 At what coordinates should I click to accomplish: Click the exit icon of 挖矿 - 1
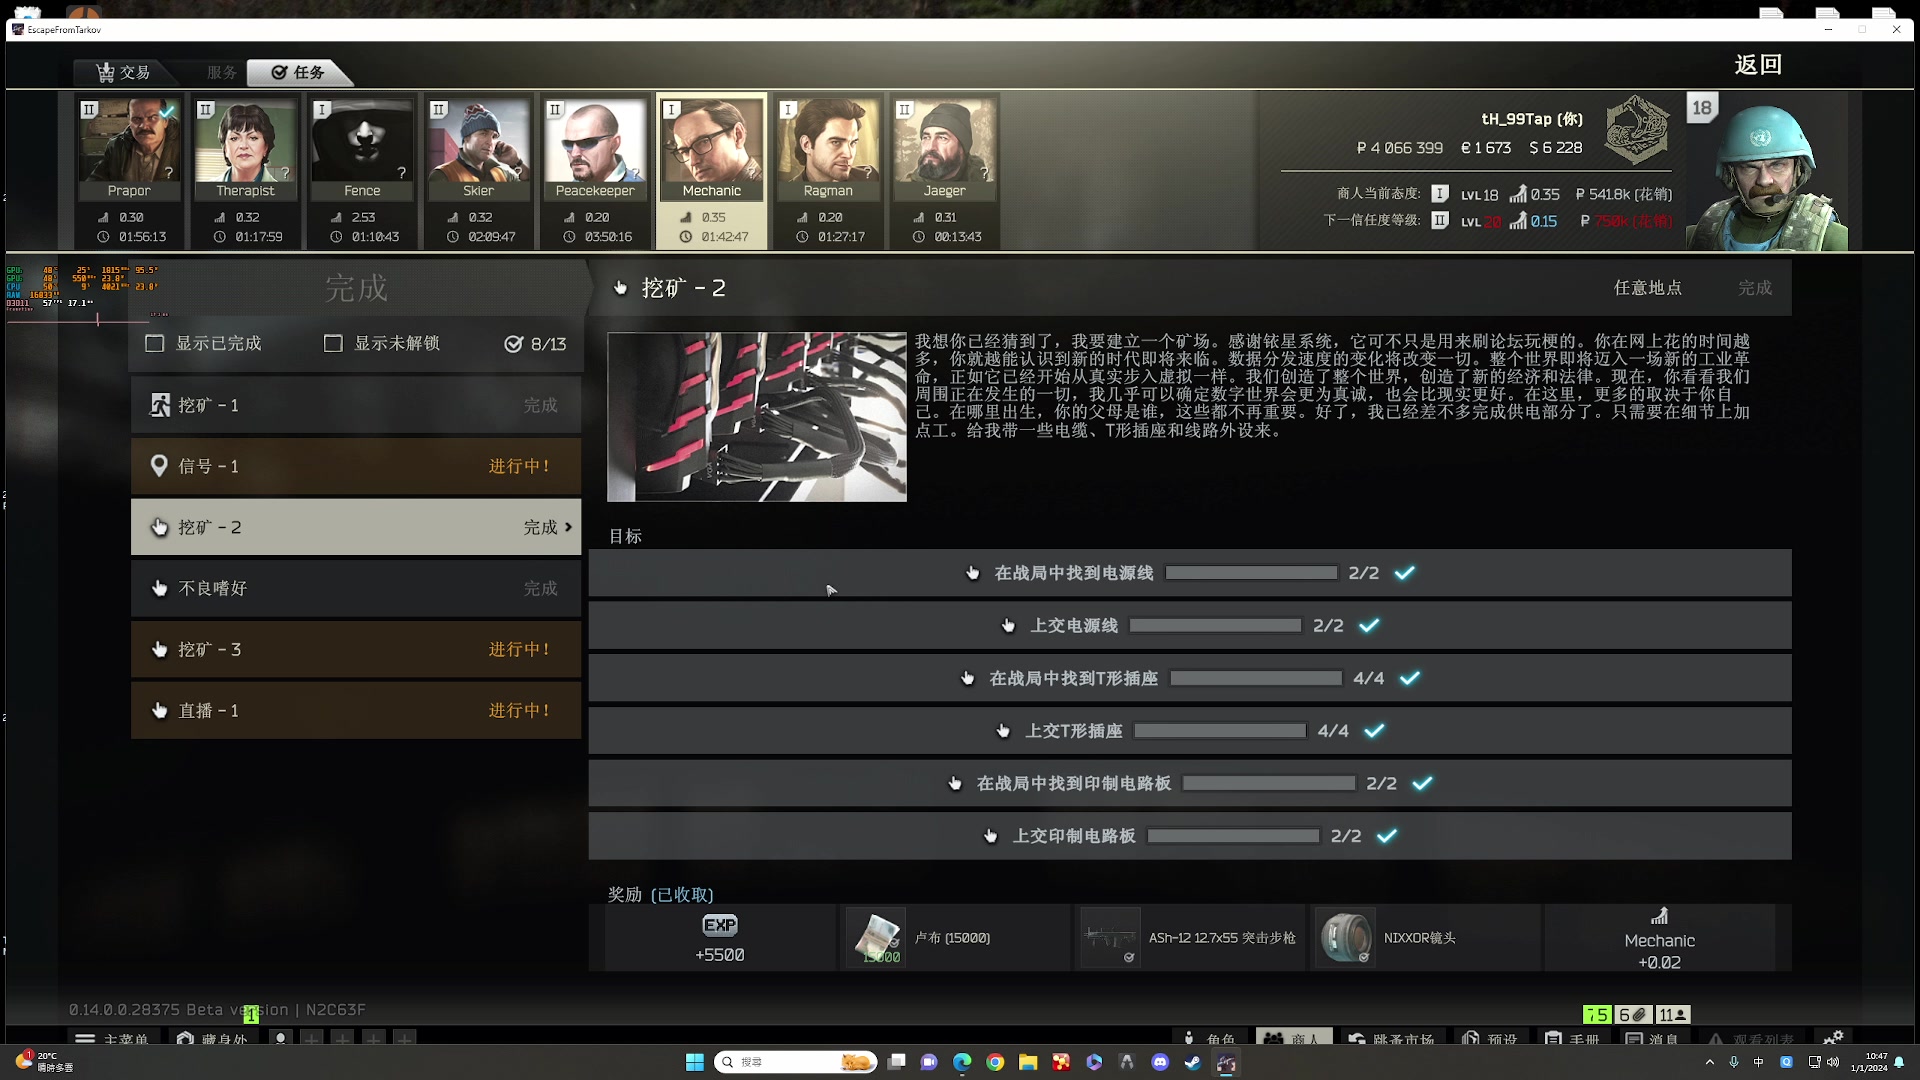[x=160, y=405]
